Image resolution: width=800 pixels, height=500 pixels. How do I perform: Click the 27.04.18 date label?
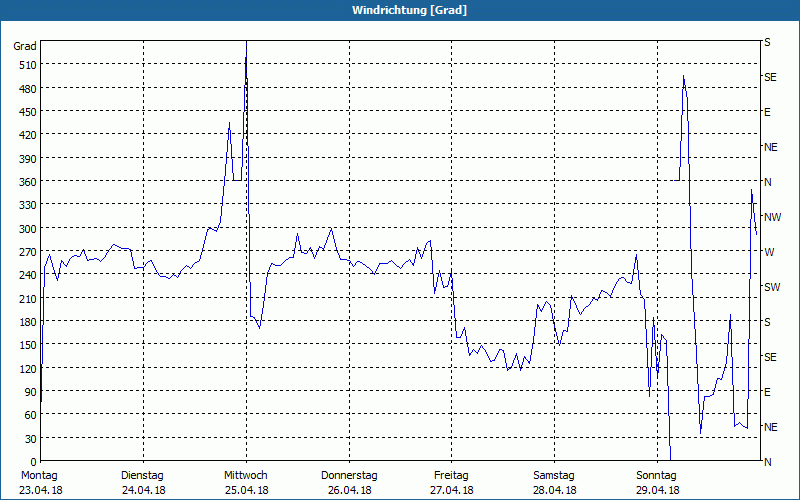coord(452,490)
